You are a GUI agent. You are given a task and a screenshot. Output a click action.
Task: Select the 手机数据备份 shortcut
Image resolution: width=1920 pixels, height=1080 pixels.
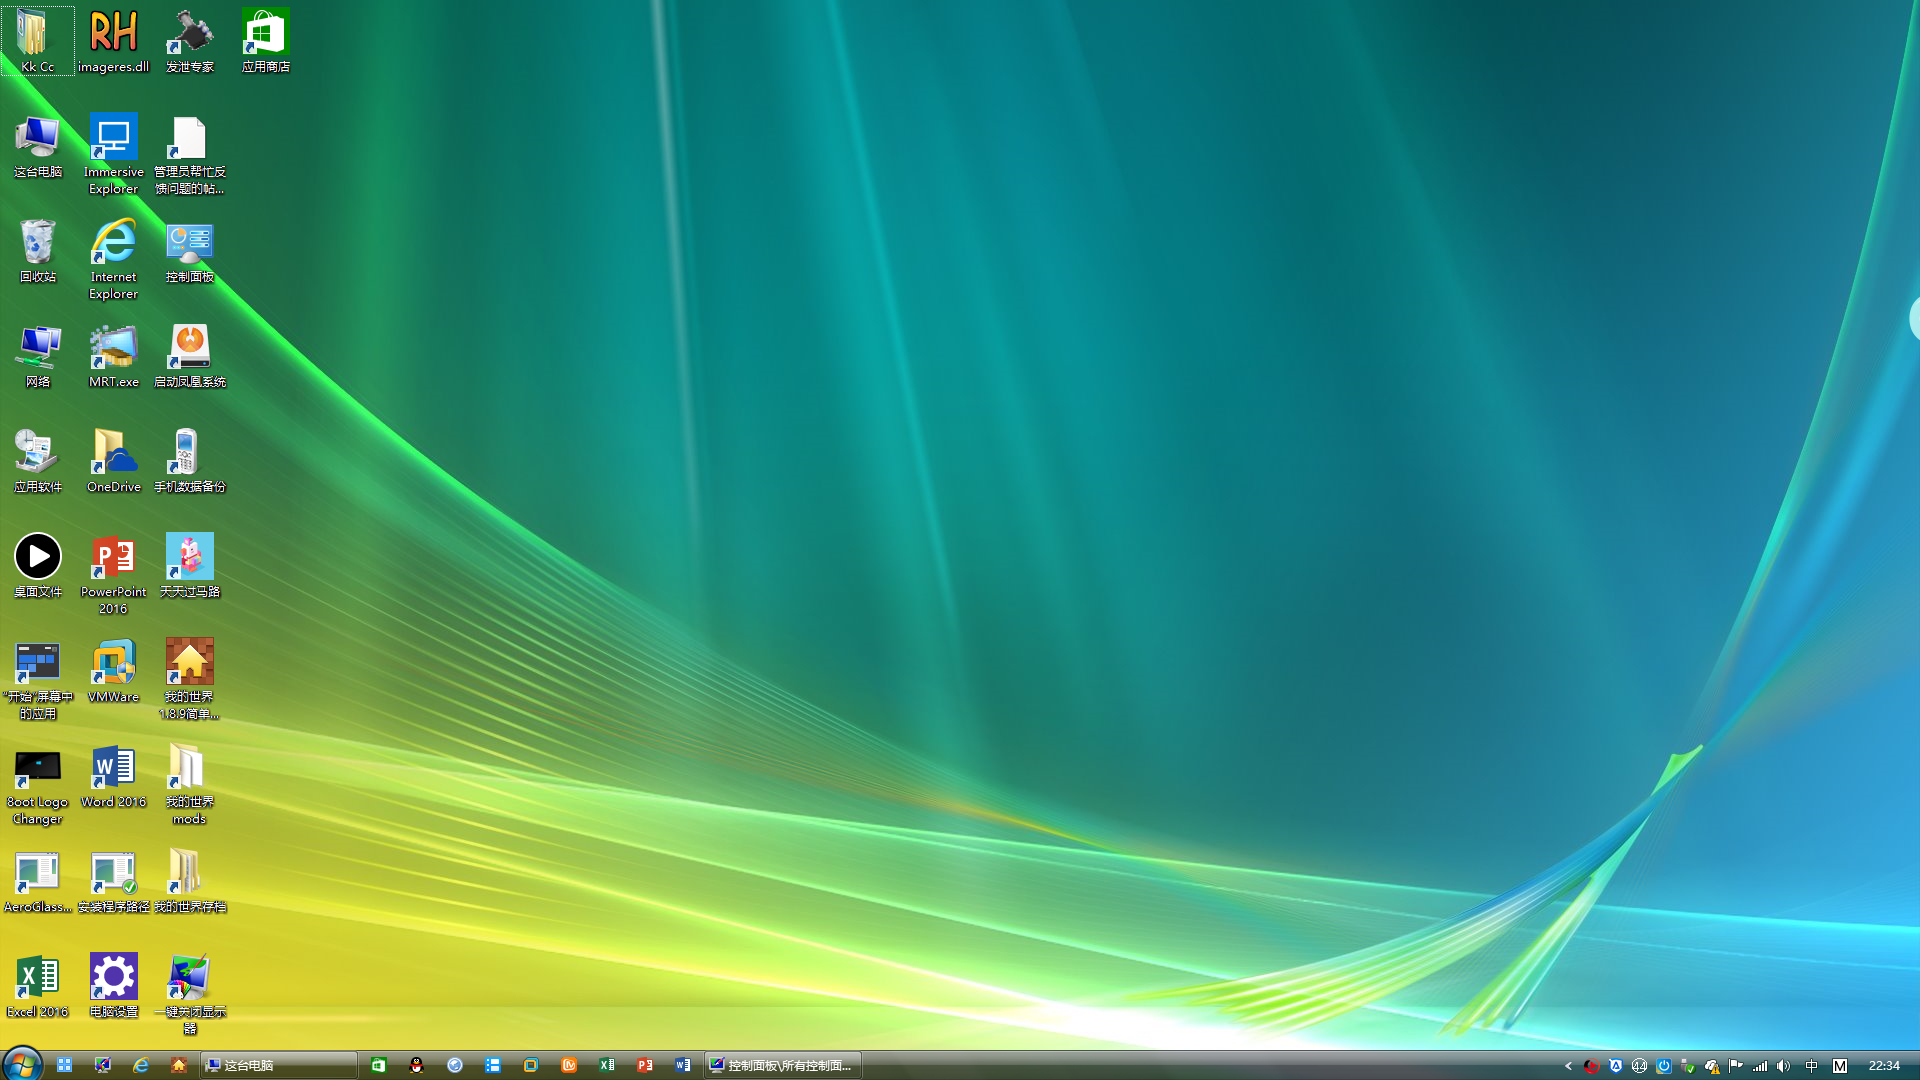(x=189, y=461)
